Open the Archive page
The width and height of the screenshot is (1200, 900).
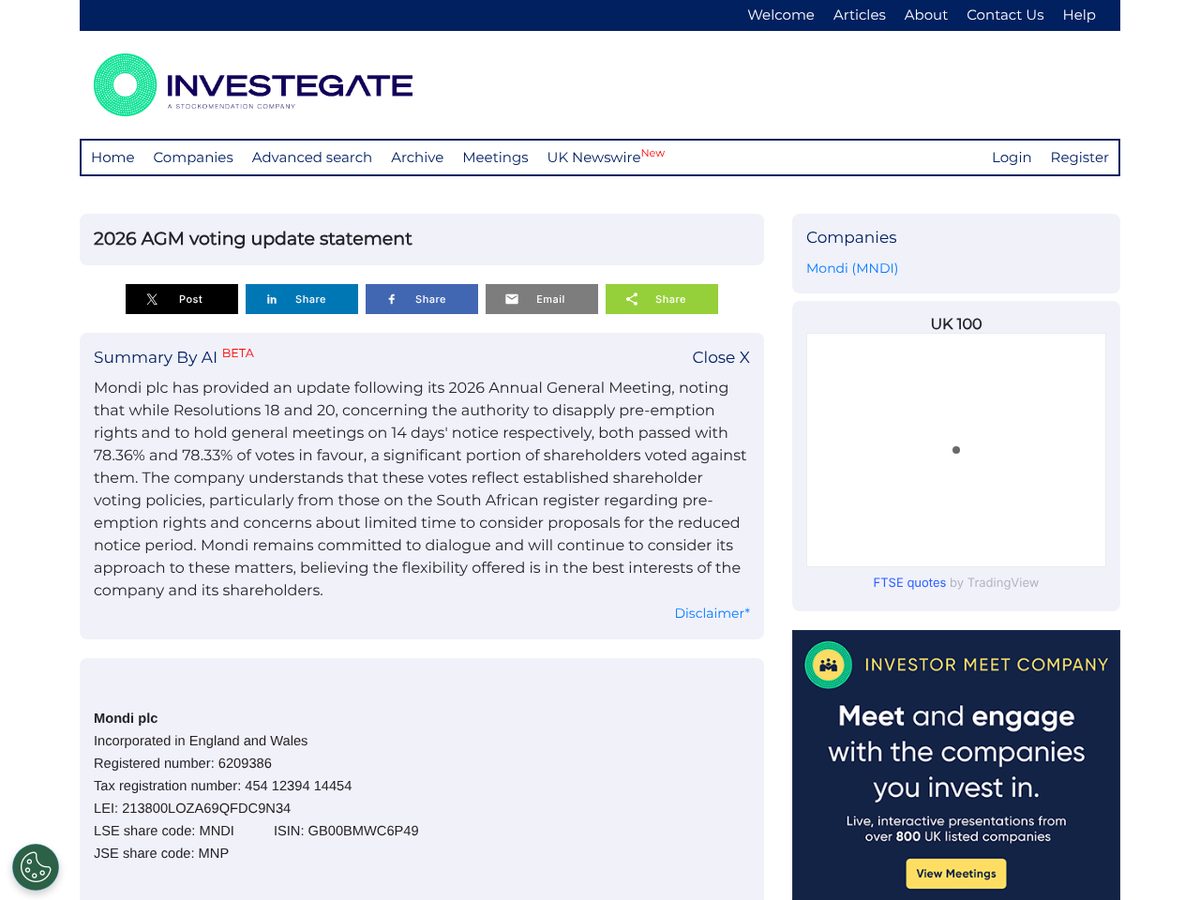(x=417, y=157)
